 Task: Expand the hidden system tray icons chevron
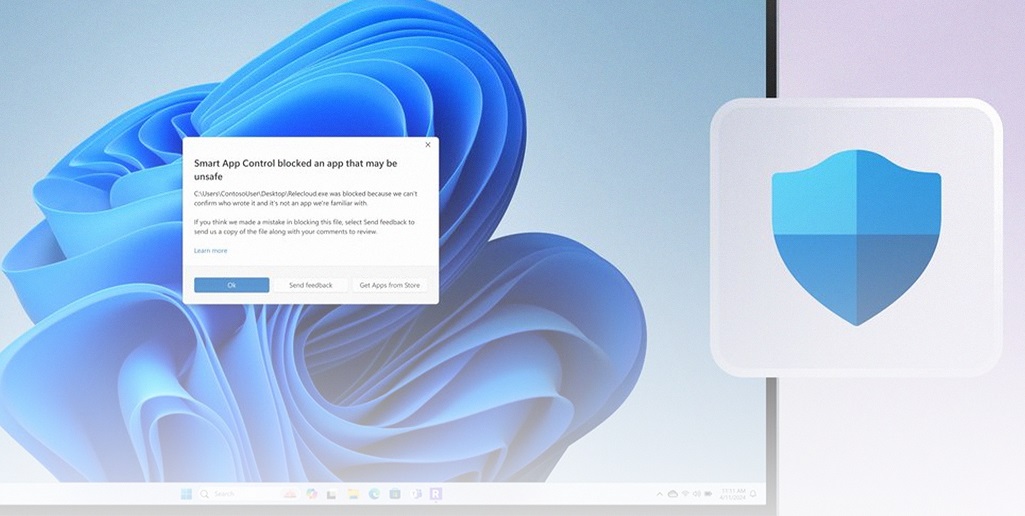[660, 494]
